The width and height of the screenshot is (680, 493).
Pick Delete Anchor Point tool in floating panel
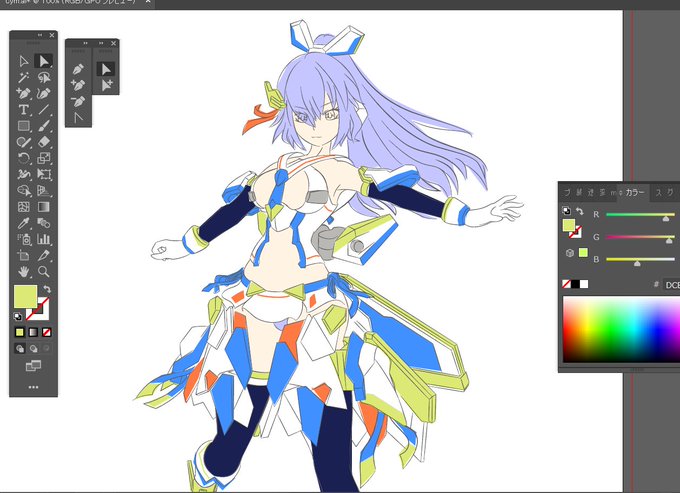point(78,101)
